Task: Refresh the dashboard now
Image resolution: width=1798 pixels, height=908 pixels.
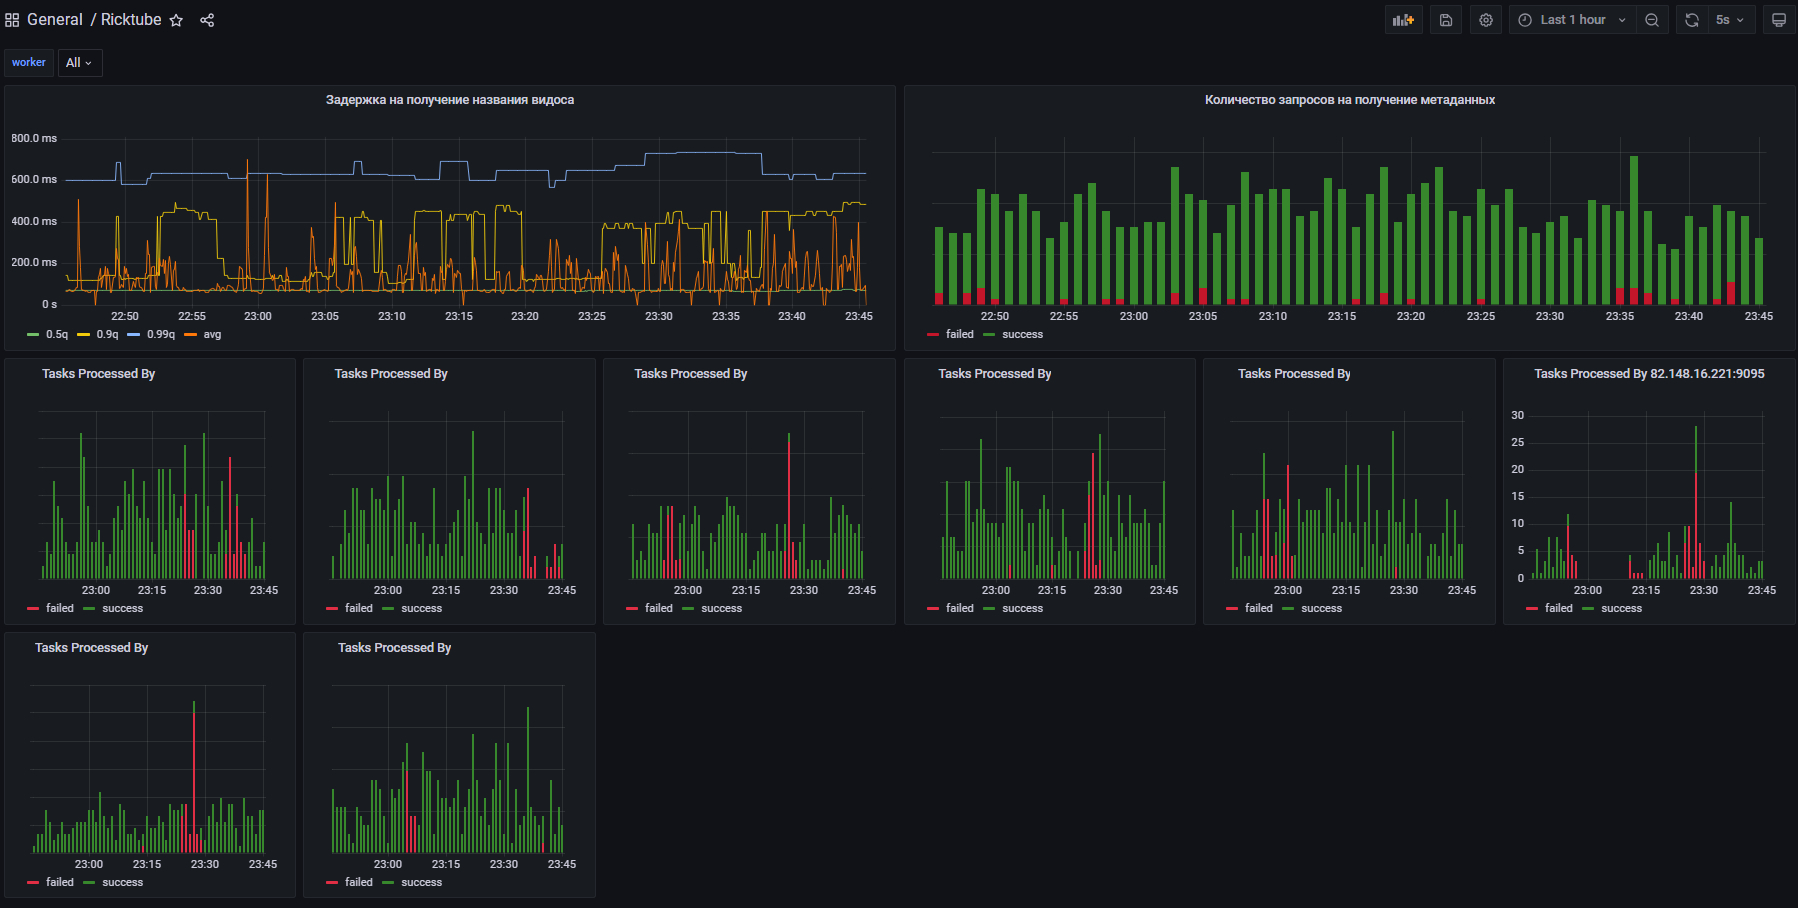Action: [1691, 20]
